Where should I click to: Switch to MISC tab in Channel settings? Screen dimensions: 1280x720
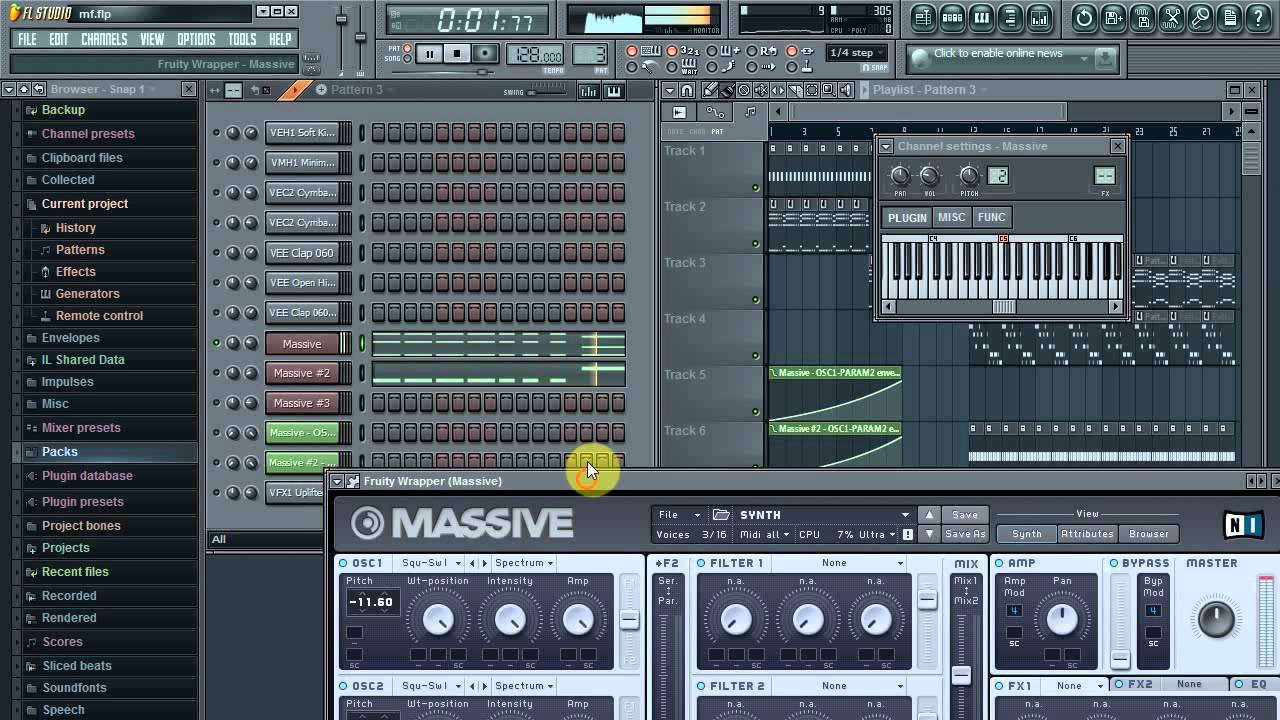pyautogui.click(x=951, y=217)
